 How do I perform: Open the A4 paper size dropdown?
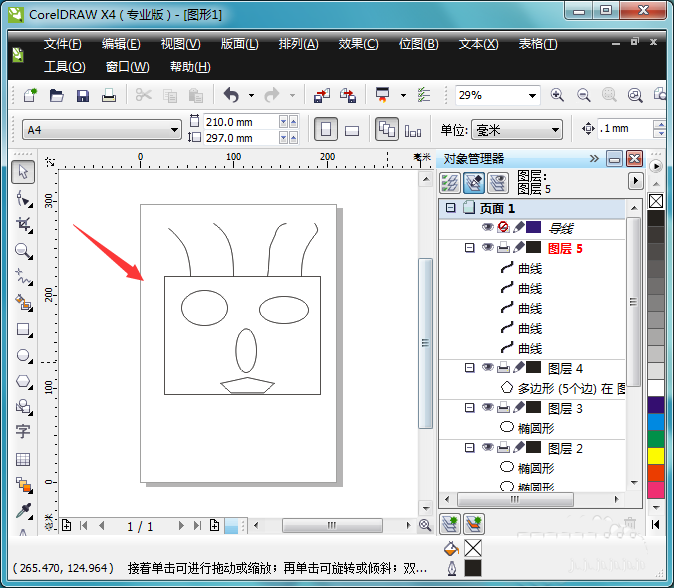[173, 130]
